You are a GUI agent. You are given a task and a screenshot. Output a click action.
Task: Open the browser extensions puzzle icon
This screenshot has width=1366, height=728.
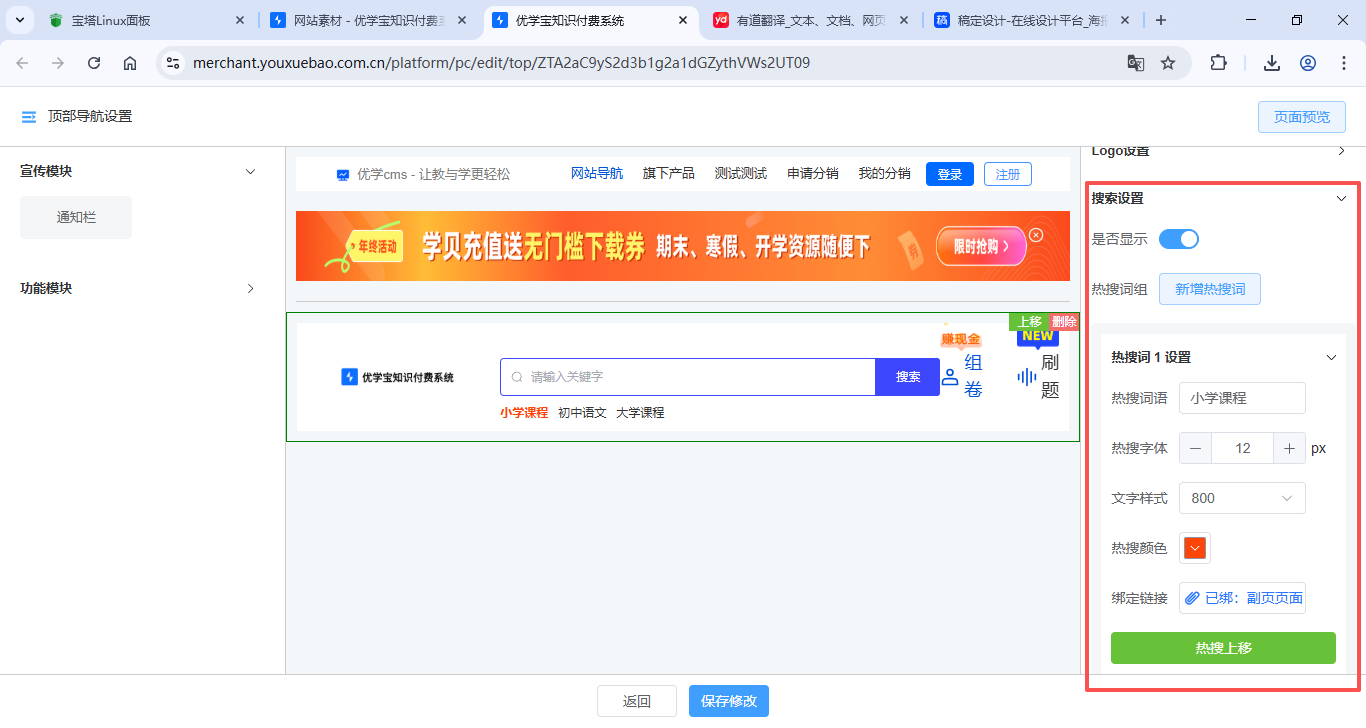(x=1218, y=63)
